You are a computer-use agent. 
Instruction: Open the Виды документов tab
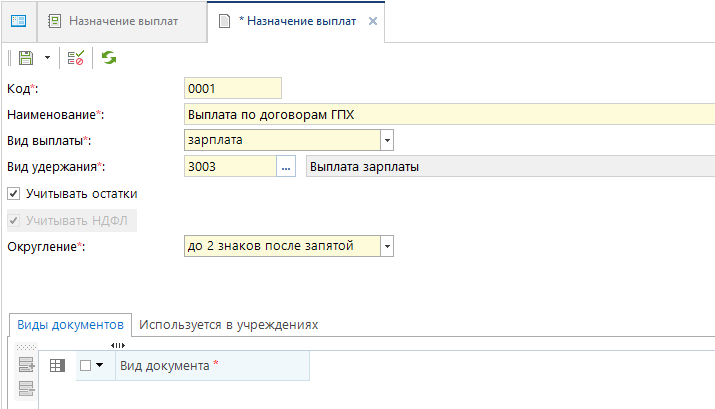[x=70, y=325]
